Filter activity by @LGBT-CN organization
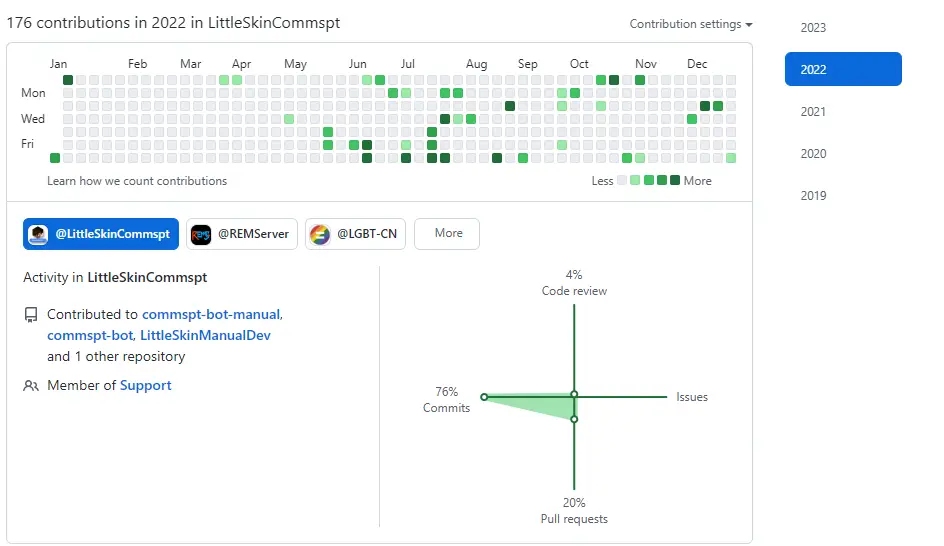The width and height of the screenshot is (944, 546). tap(355, 234)
